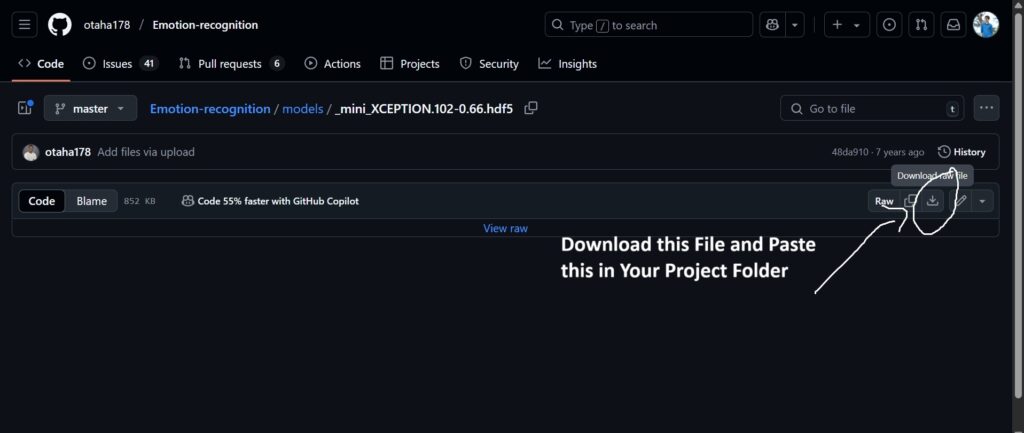Viewport: 1024px width, 433px height.
Task: Switch to the Pull requests tab
Action: [231, 63]
